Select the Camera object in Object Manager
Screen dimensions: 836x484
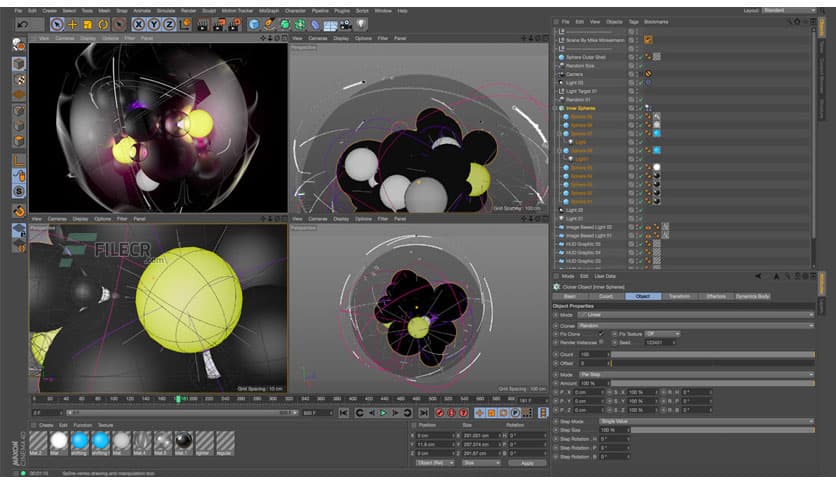click(574, 74)
